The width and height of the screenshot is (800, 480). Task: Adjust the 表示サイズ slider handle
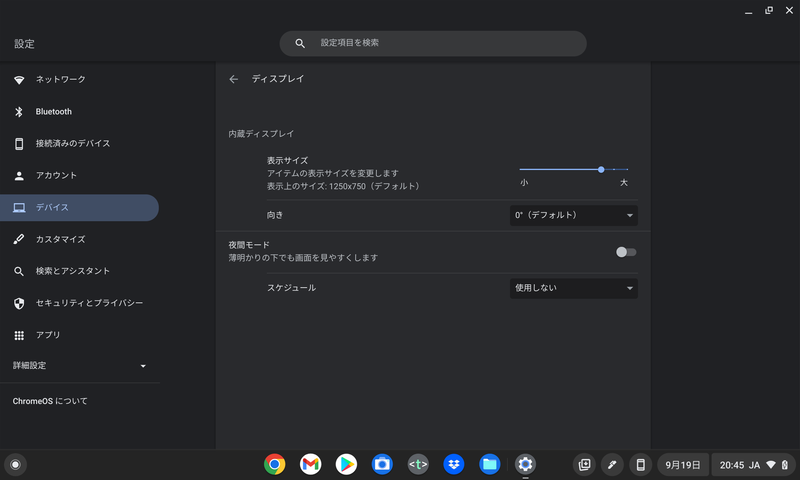601,169
